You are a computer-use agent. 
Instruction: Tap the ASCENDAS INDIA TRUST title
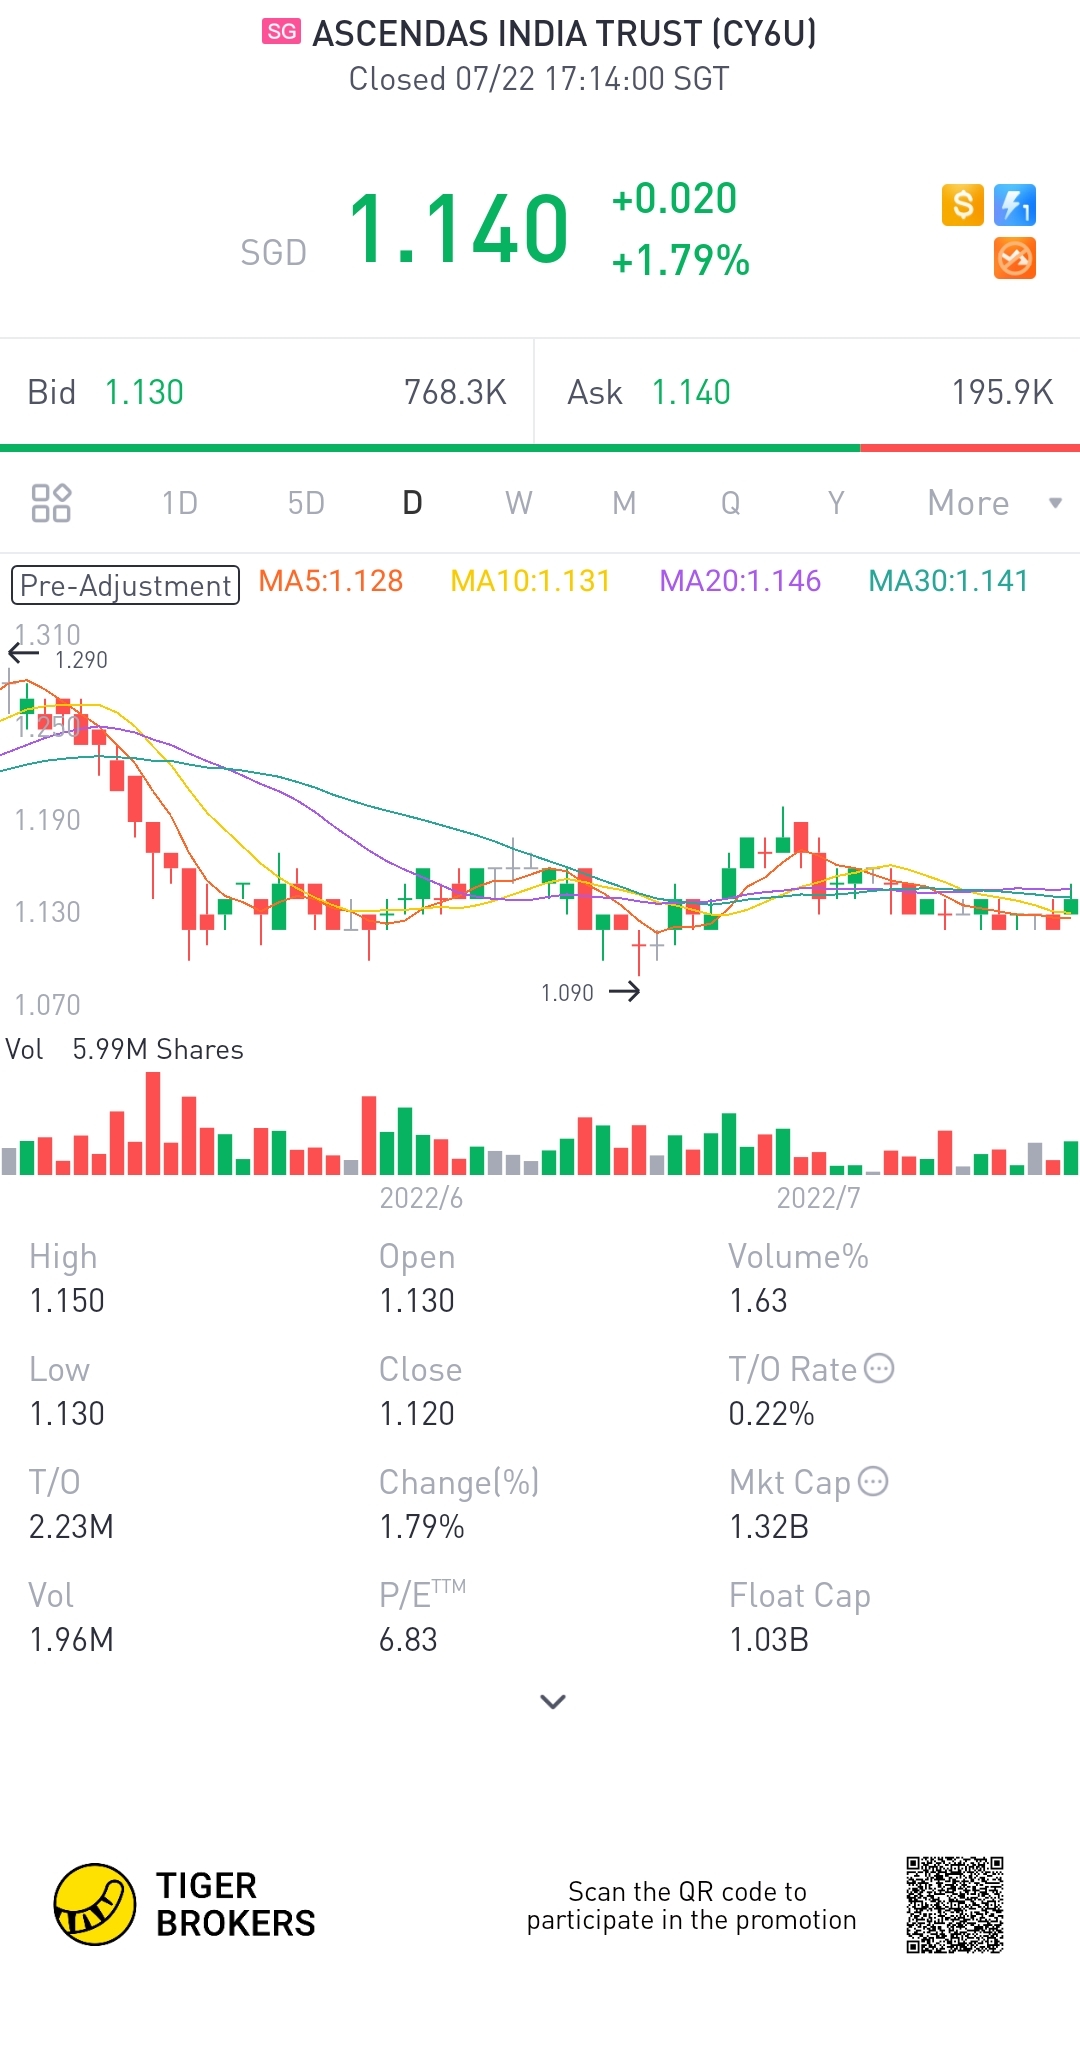(x=565, y=34)
